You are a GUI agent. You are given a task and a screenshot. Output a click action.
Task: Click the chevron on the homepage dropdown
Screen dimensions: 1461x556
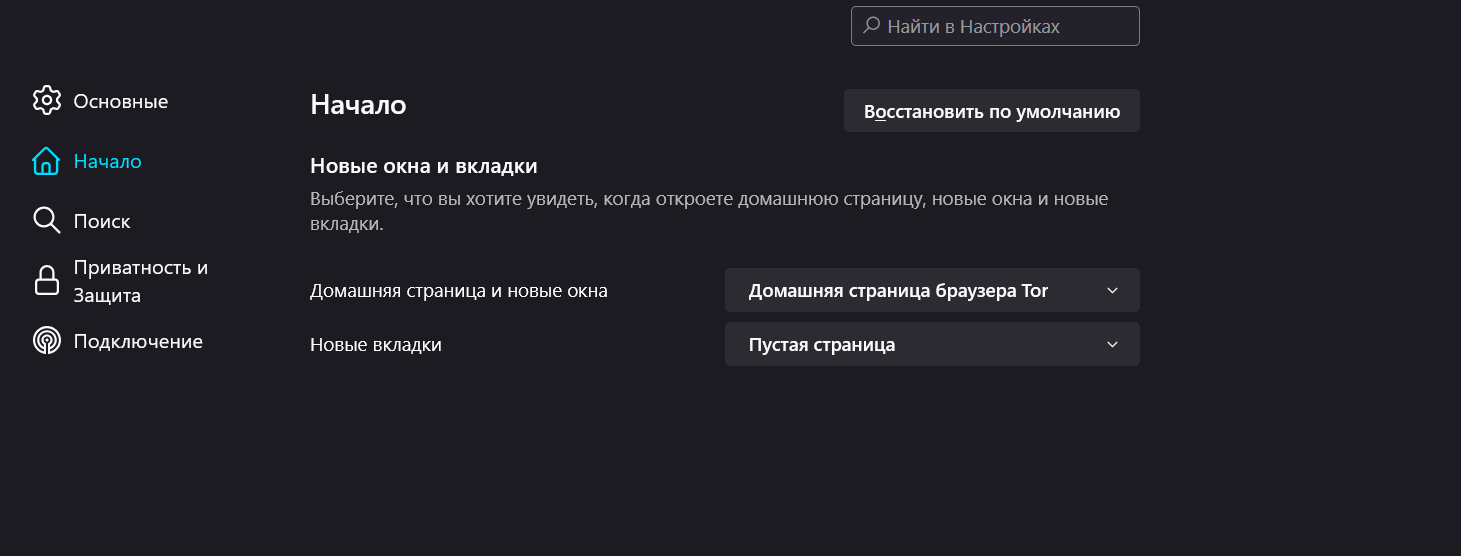(1113, 290)
